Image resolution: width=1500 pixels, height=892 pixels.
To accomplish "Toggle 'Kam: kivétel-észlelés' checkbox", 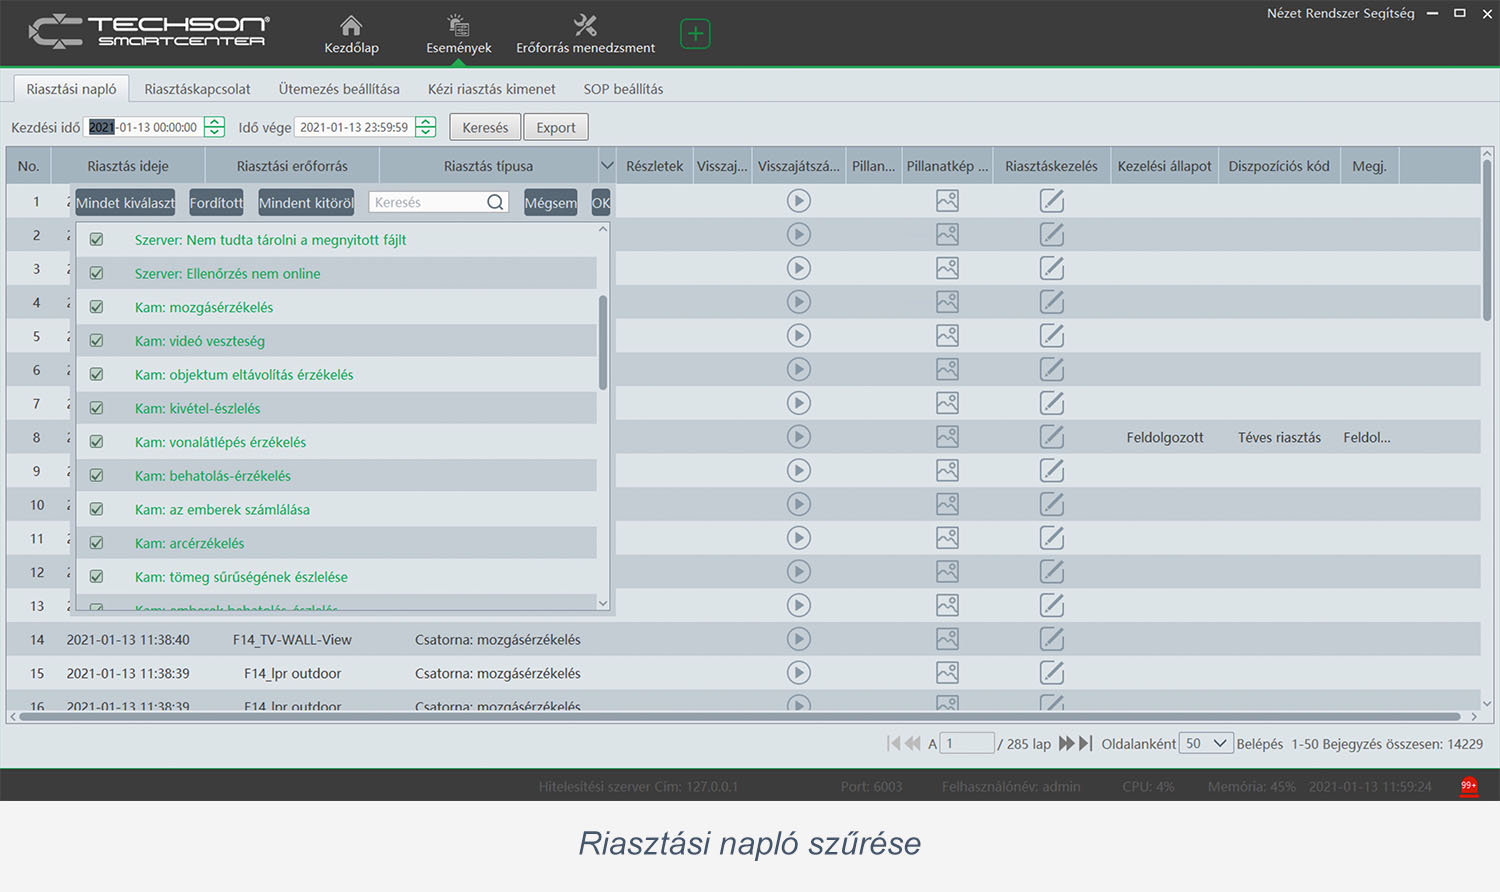I will point(97,408).
